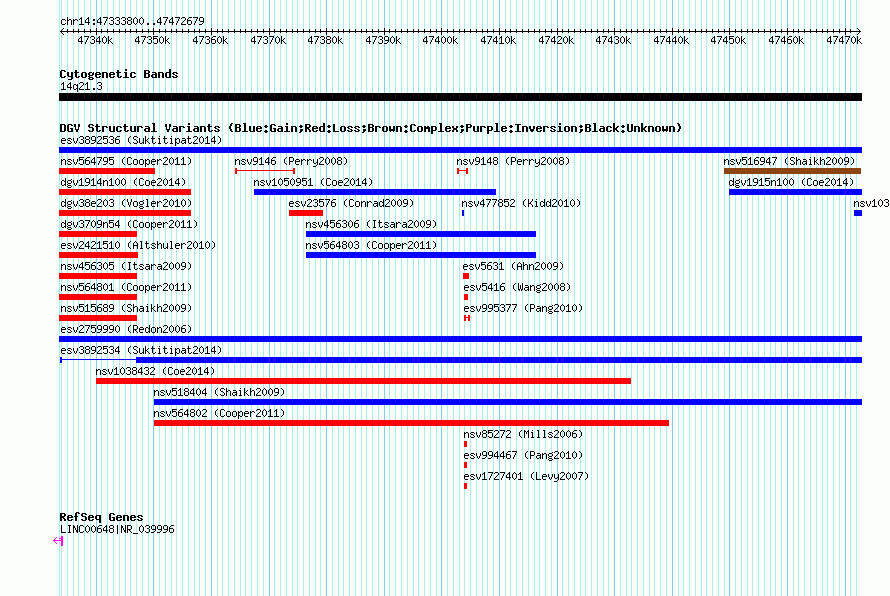
Task: Click esv5416 (Wang2008) label
Action: pyautogui.click(x=517, y=287)
